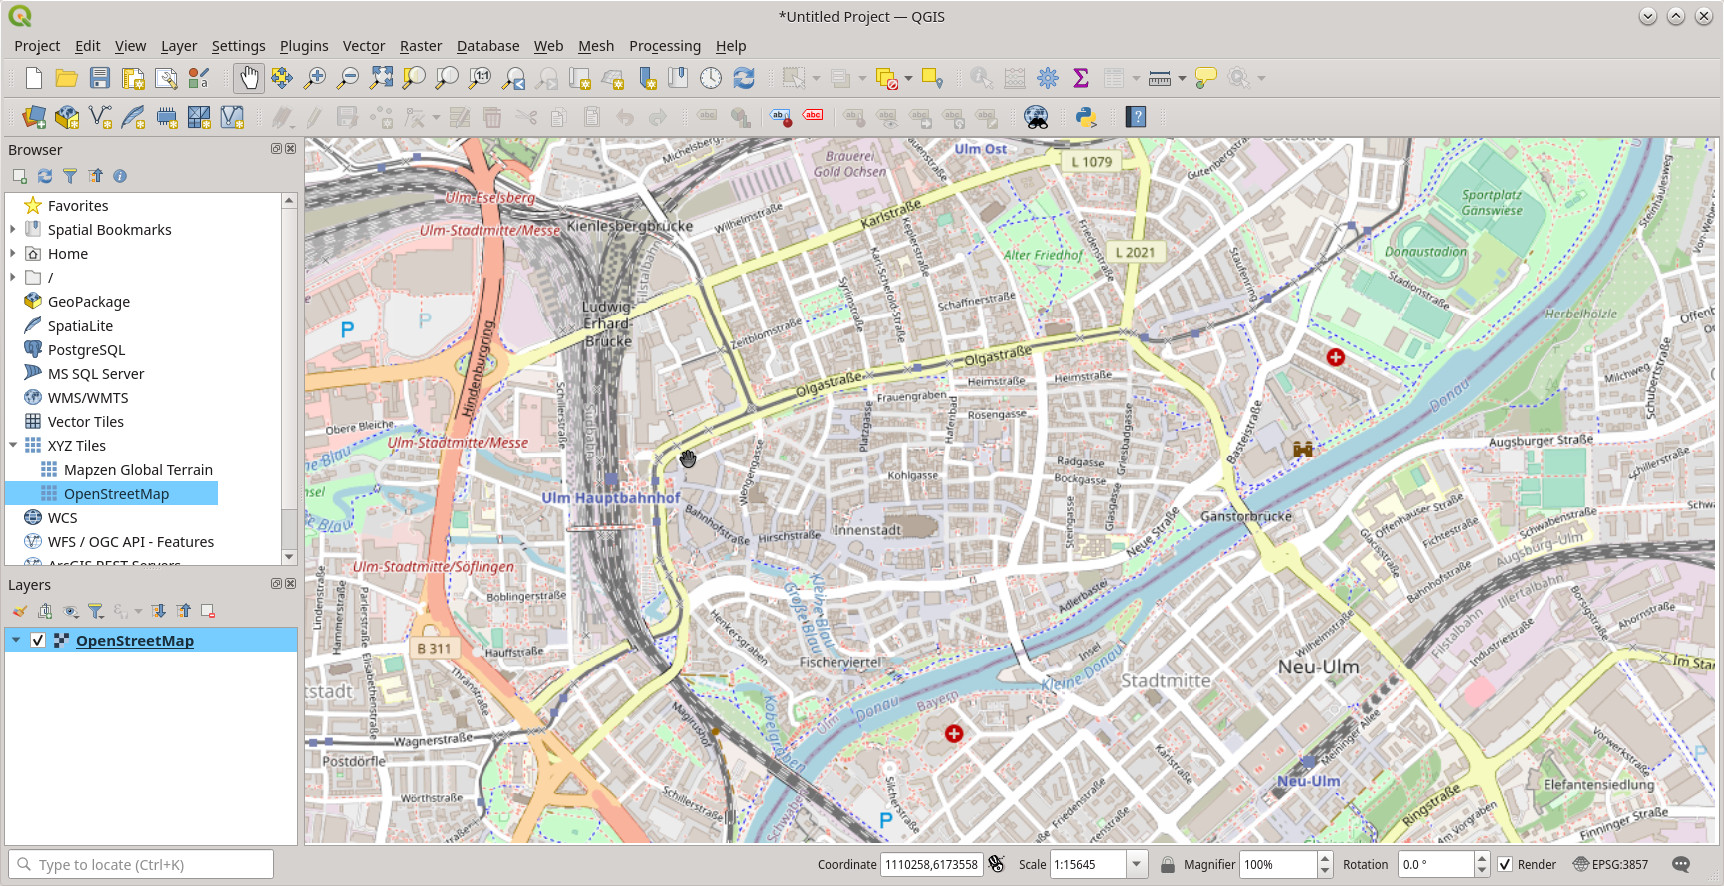The height and width of the screenshot is (886, 1724).
Task: Refresh the map canvas
Action: coord(744,78)
